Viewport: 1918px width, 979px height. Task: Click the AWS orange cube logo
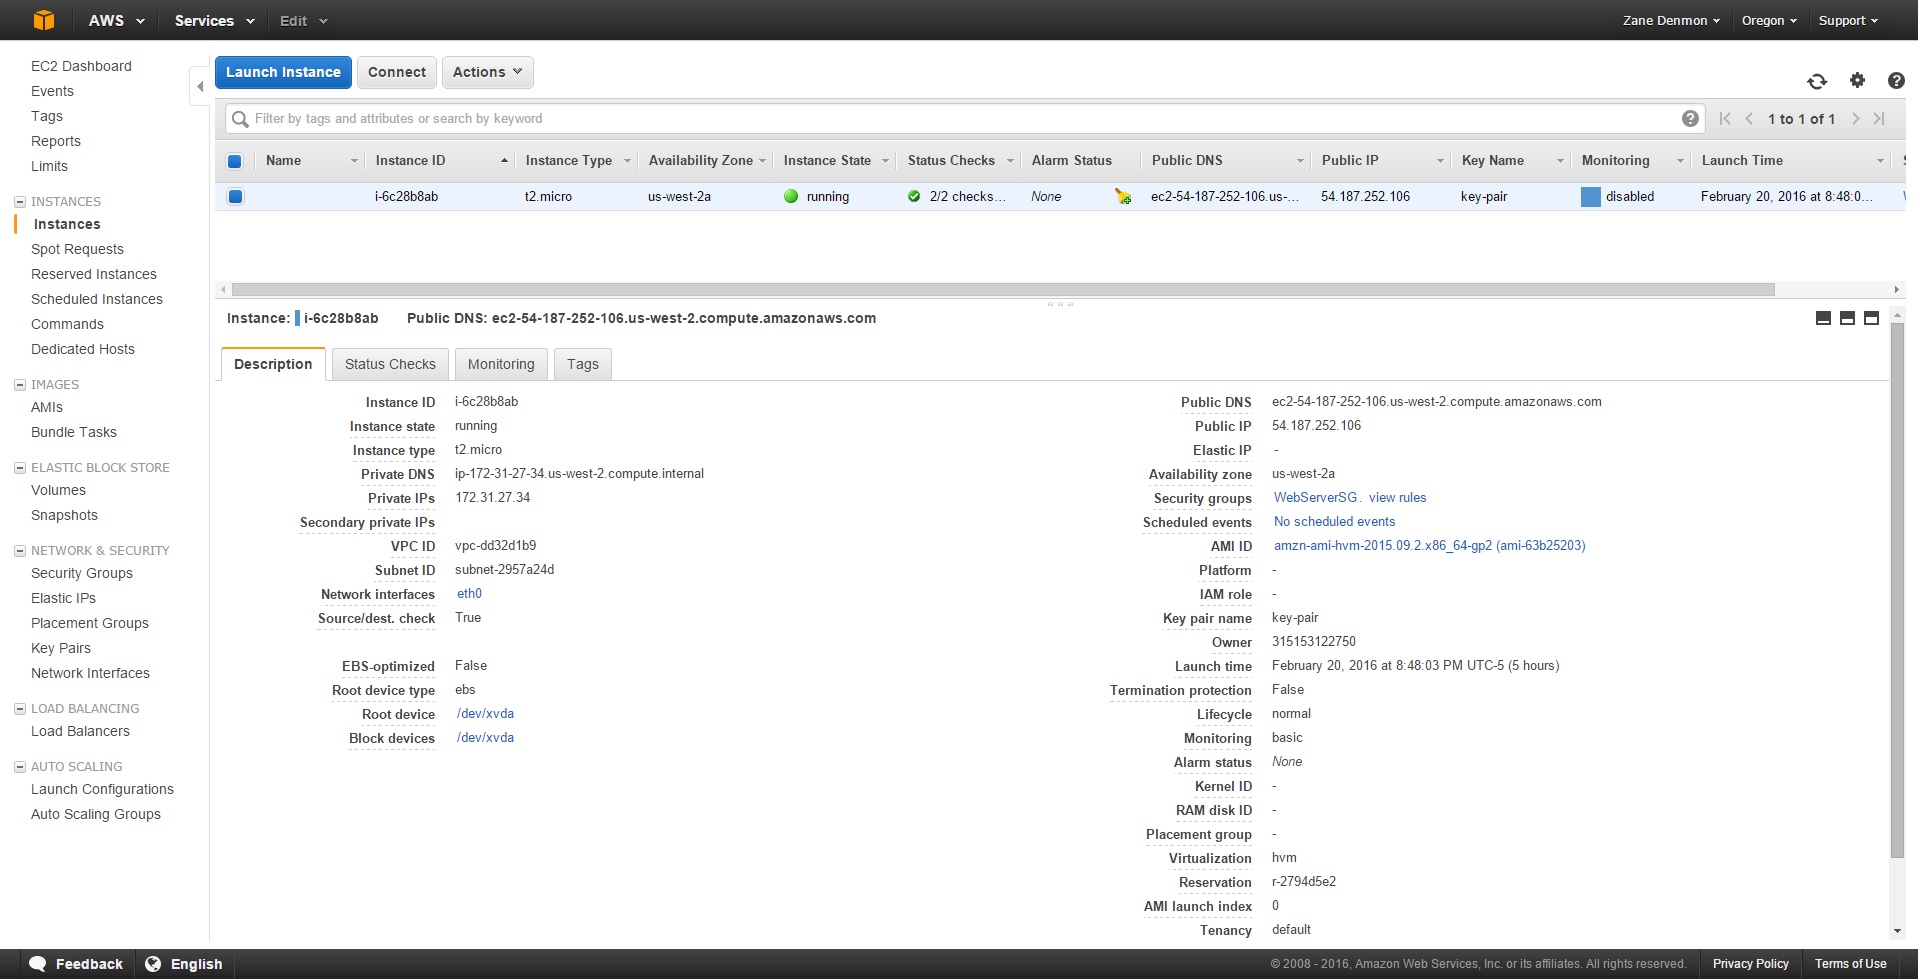click(x=44, y=20)
